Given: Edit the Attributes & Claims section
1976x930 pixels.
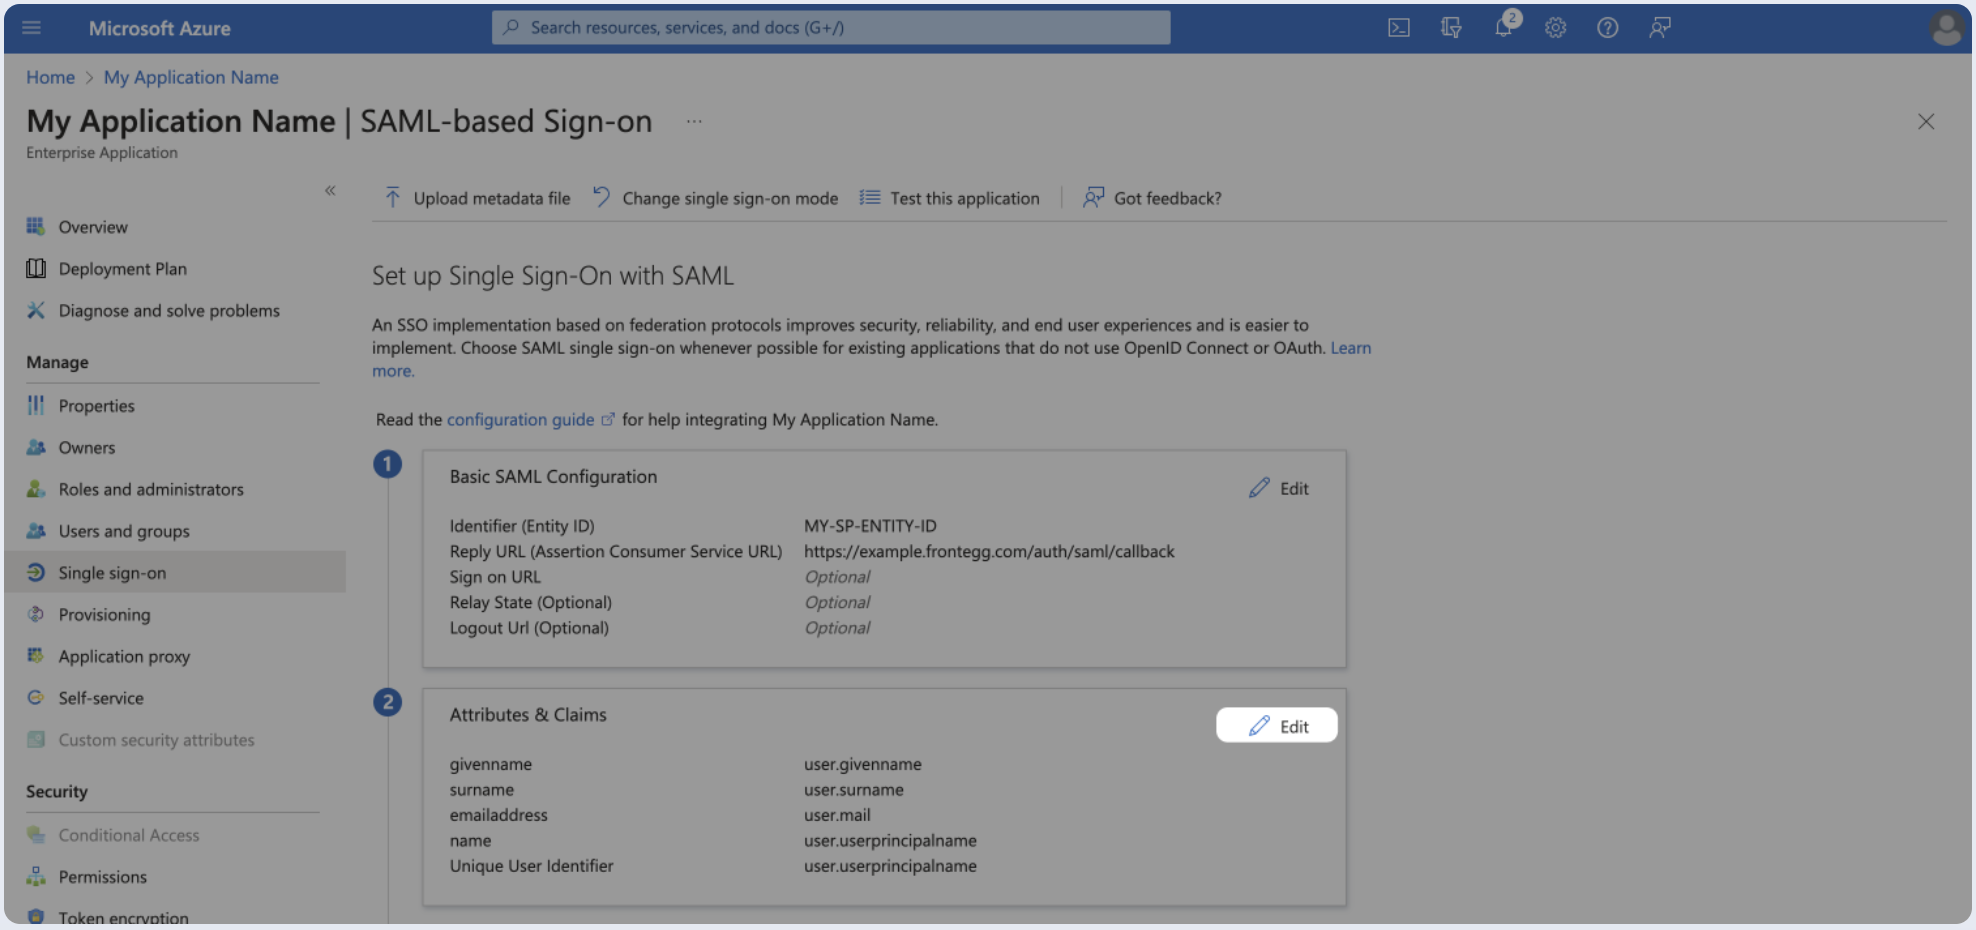Looking at the screenshot, I should pos(1277,726).
